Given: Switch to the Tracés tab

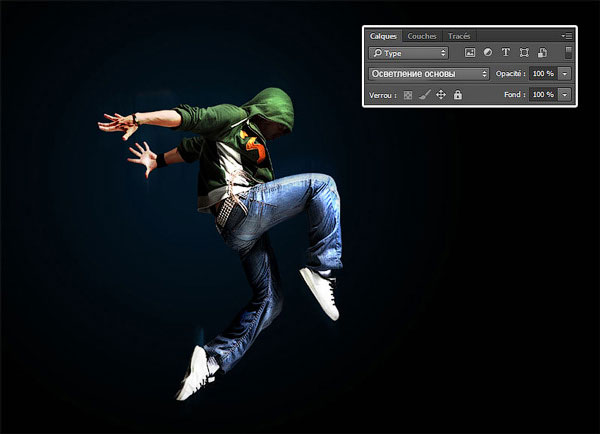Looking at the screenshot, I should tap(459, 36).
